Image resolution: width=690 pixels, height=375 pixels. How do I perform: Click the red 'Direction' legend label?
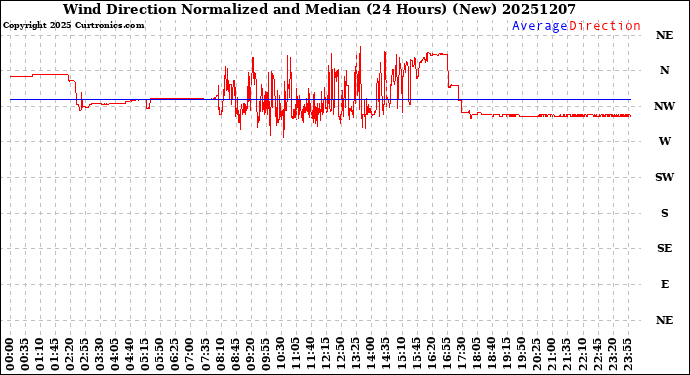pyautogui.click(x=605, y=26)
